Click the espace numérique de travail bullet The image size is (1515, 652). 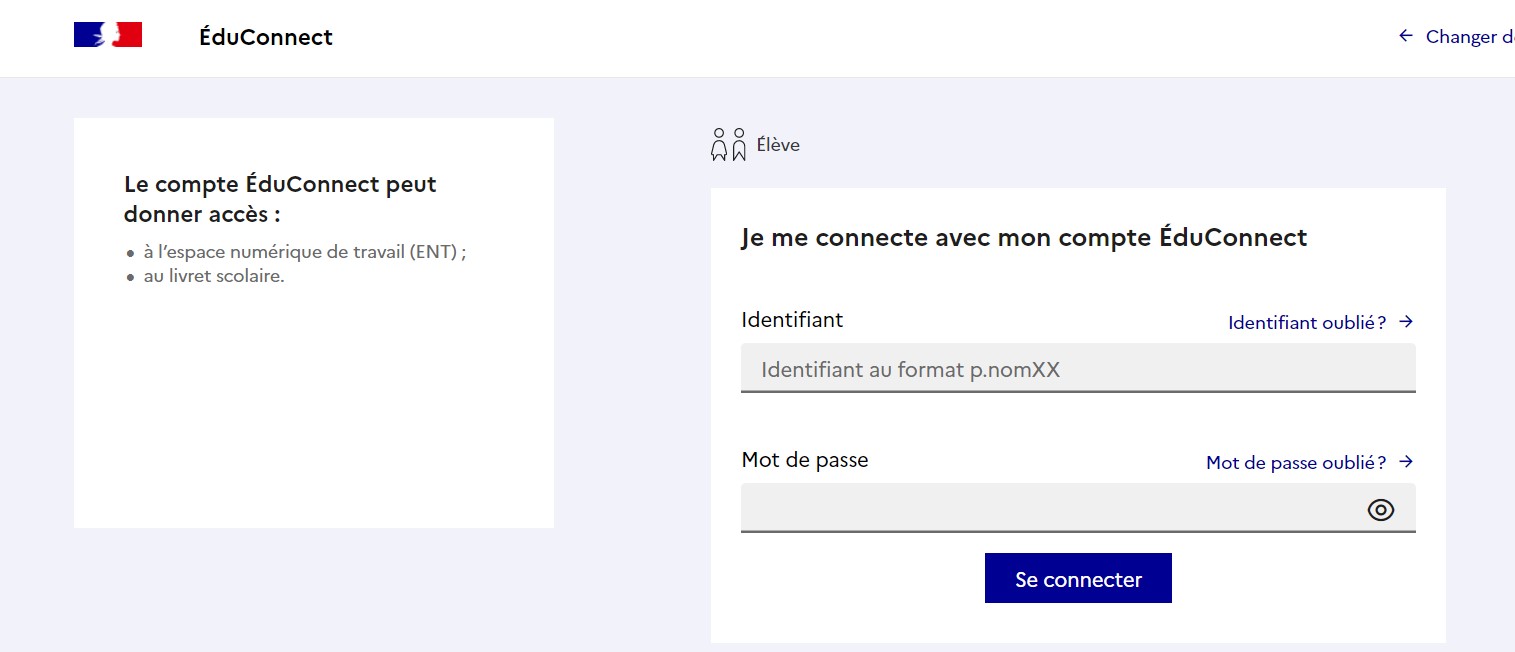point(305,252)
